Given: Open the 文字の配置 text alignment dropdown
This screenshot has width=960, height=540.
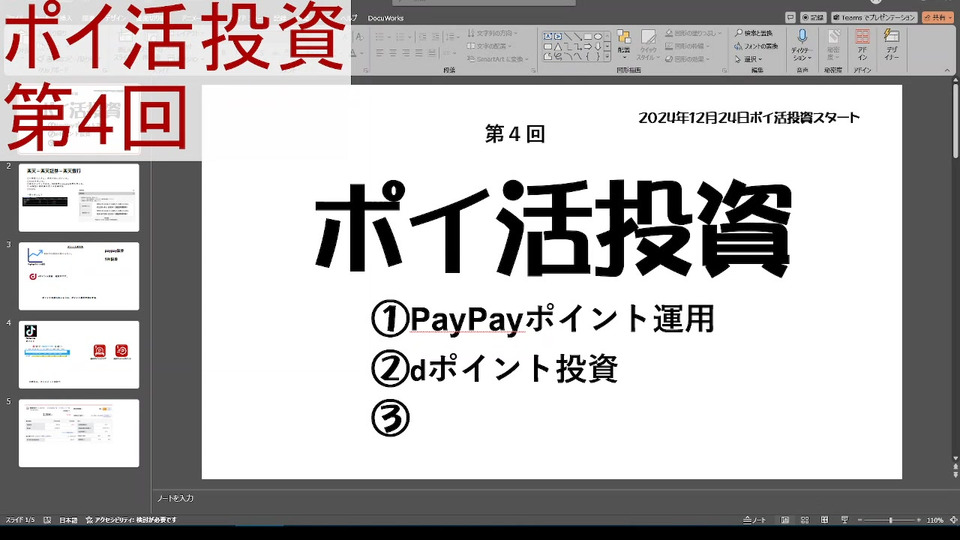Looking at the screenshot, I should [489, 46].
